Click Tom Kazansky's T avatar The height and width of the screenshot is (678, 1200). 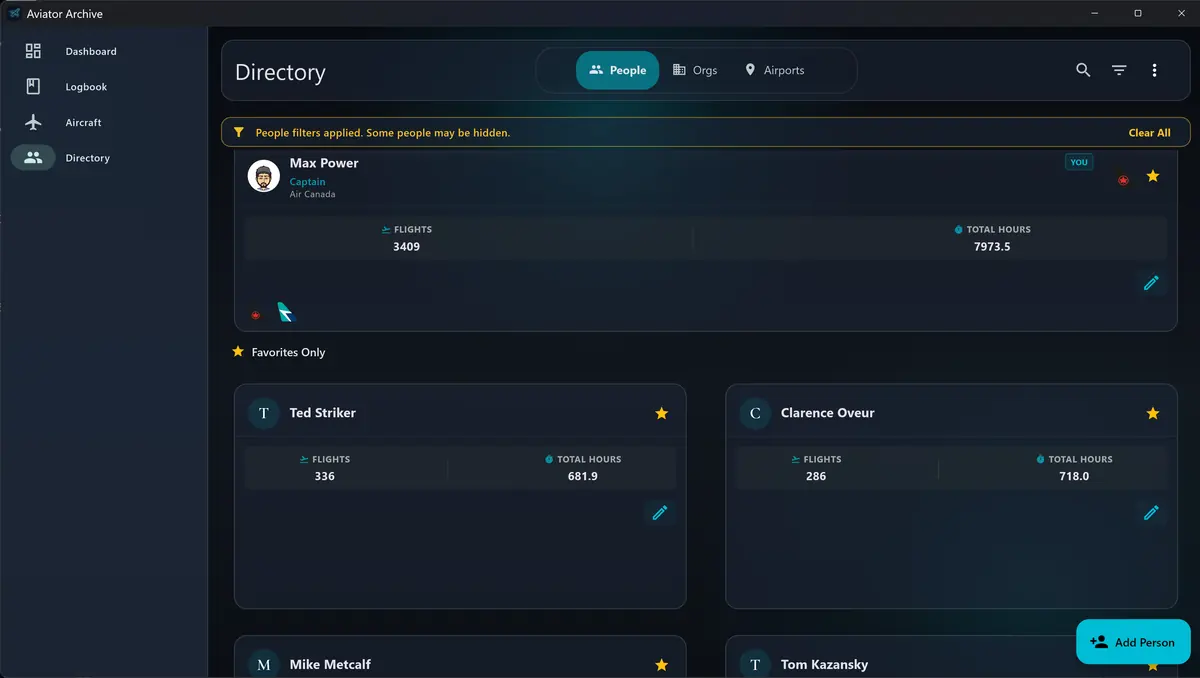(755, 664)
